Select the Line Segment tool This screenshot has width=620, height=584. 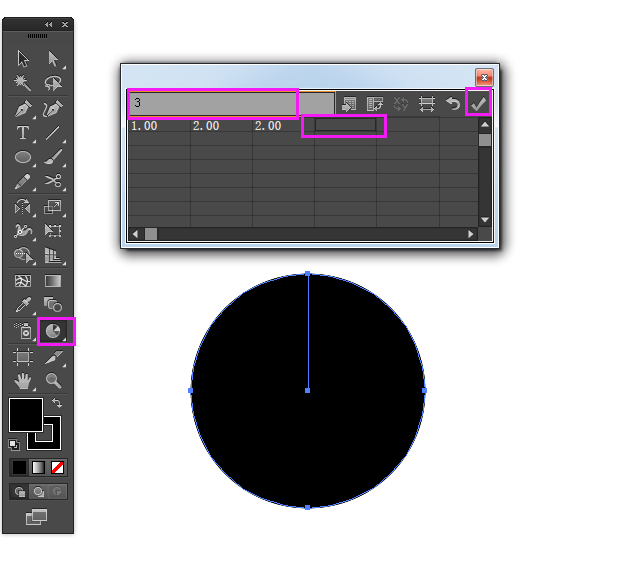click(x=53, y=133)
